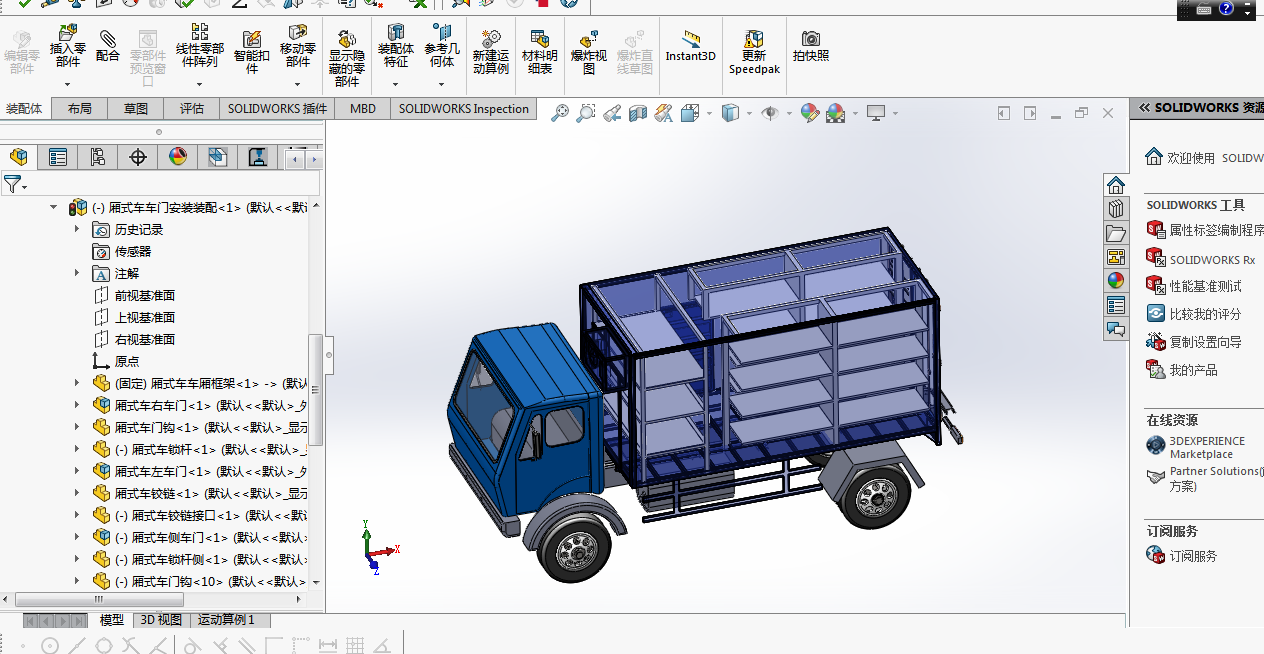Open the Design Library task pane tab
The image size is (1264, 654).
coord(1116,209)
